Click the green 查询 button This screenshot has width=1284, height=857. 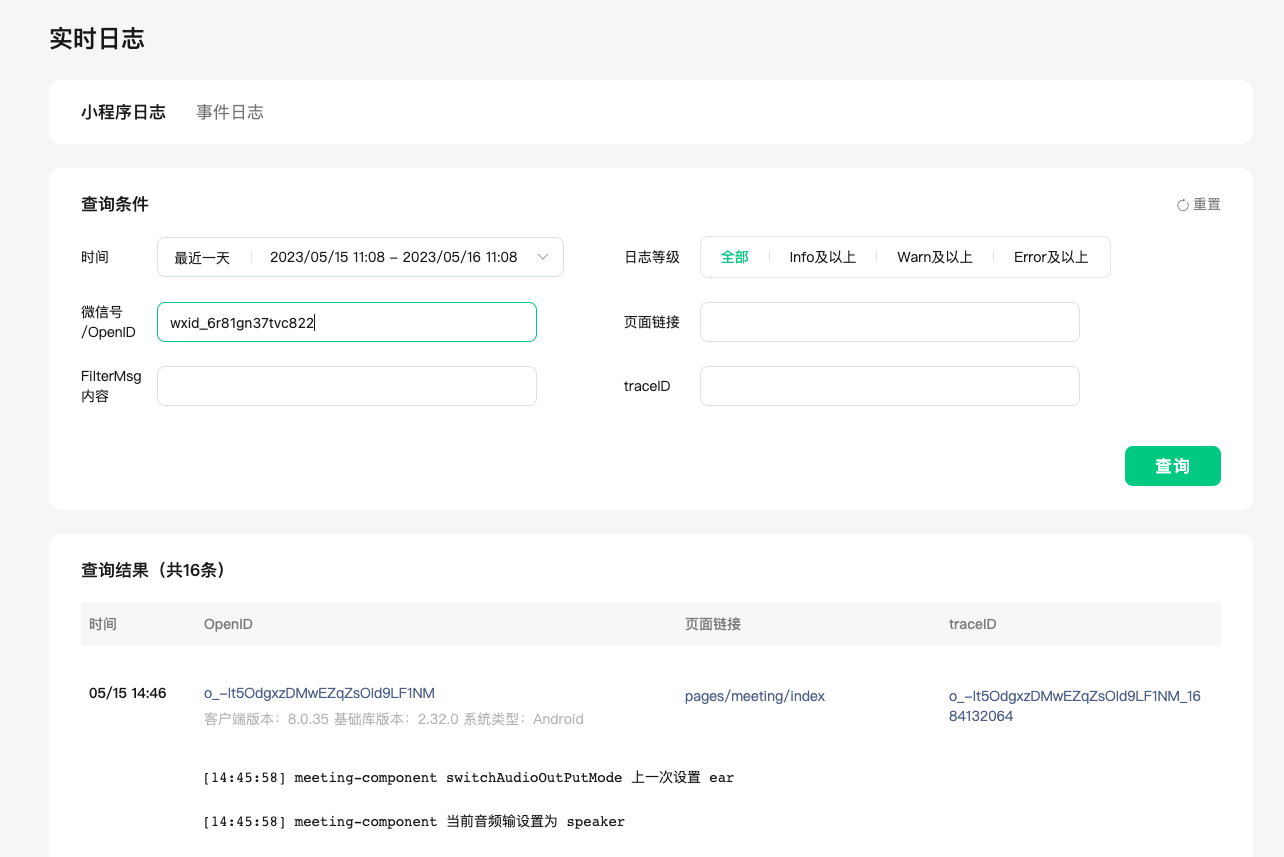[1173, 466]
